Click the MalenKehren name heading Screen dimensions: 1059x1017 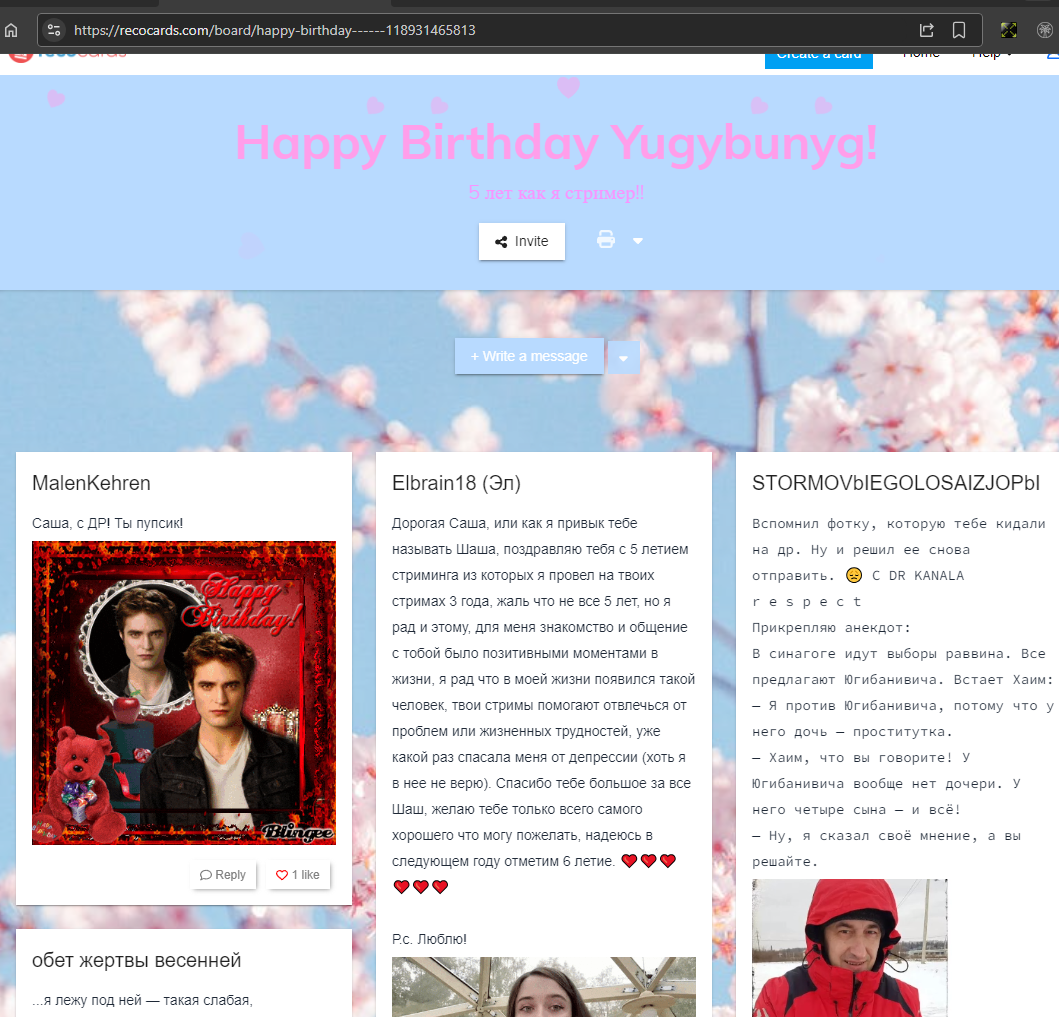[x=91, y=484]
